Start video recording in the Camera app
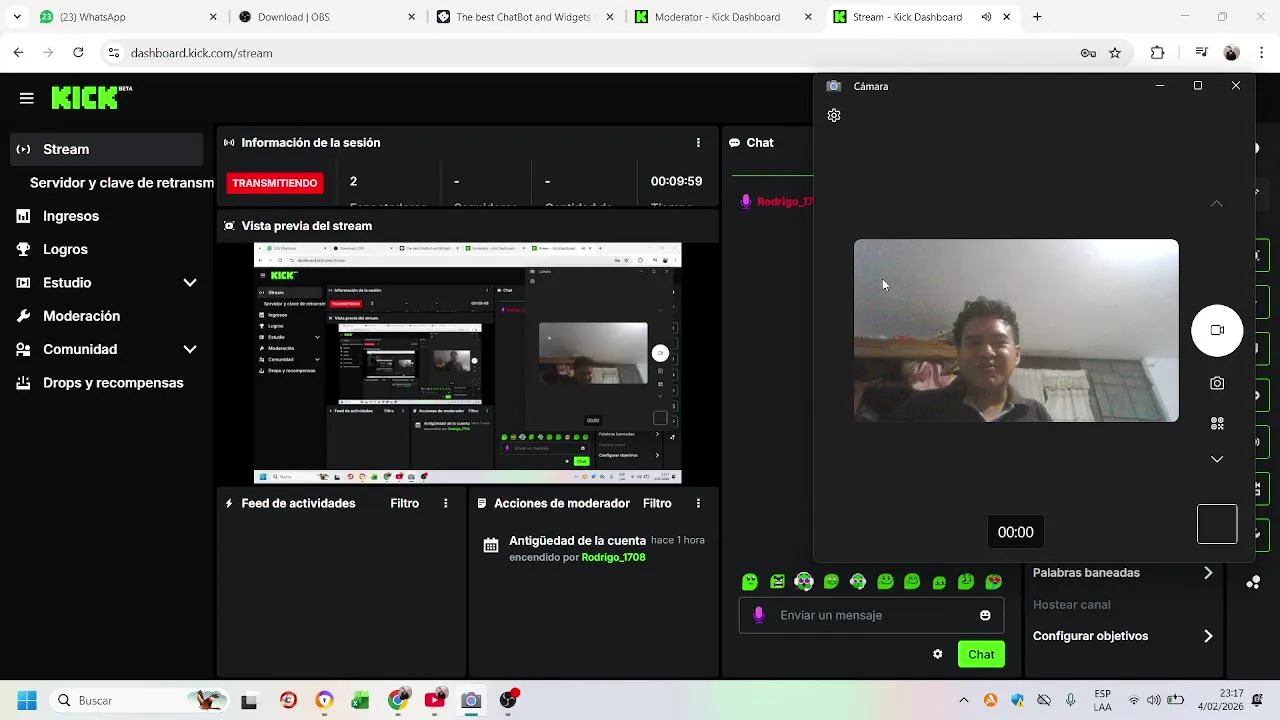The width and height of the screenshot is (1280, 720). click(1217, 330)
